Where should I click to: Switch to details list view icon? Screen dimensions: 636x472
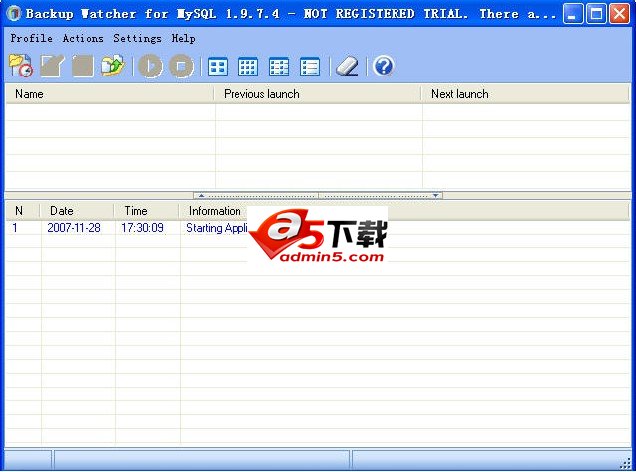click(310, 67)
